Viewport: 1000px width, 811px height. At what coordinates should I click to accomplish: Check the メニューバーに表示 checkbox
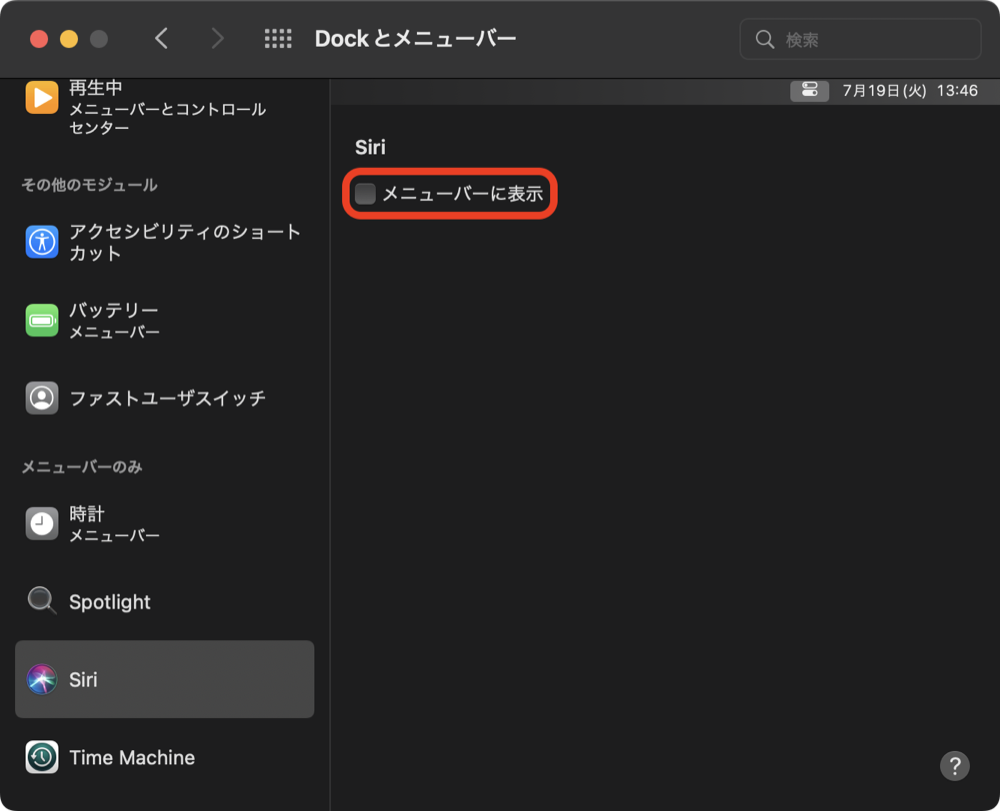[x=365, y=193]
